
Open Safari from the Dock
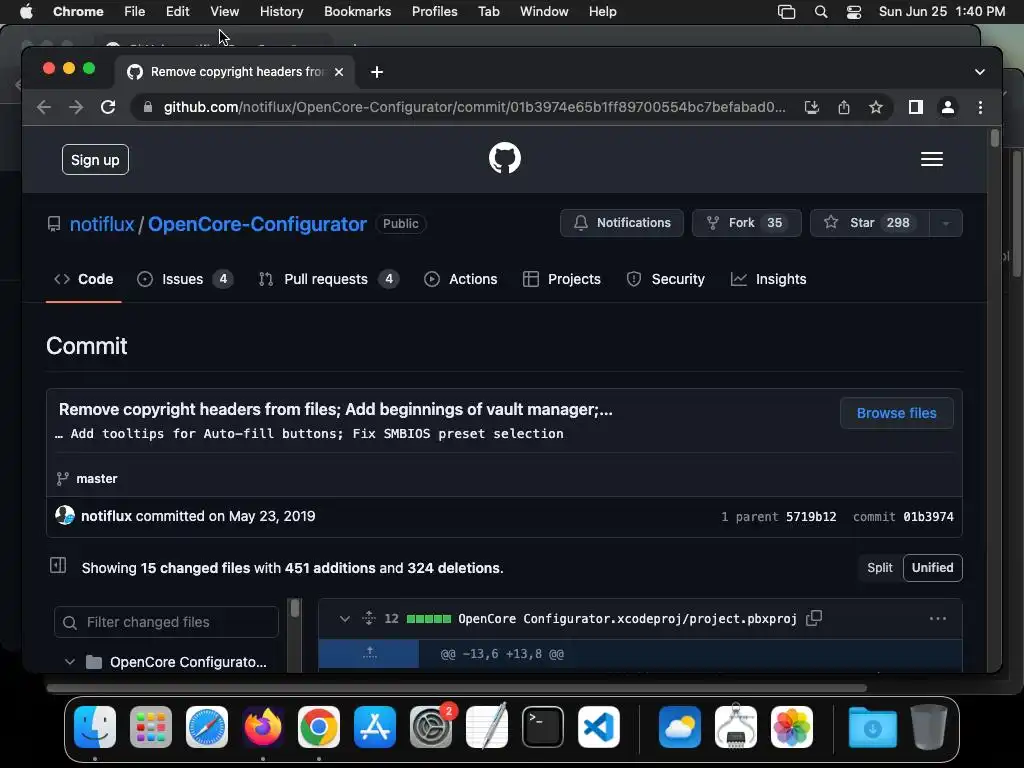click(207, 727)
